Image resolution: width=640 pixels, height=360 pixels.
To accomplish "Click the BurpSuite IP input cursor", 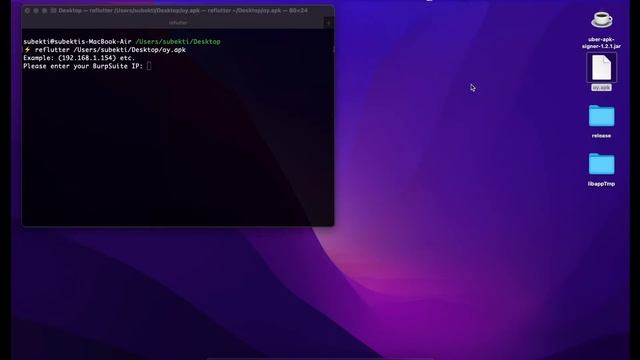I will (149, 66).
